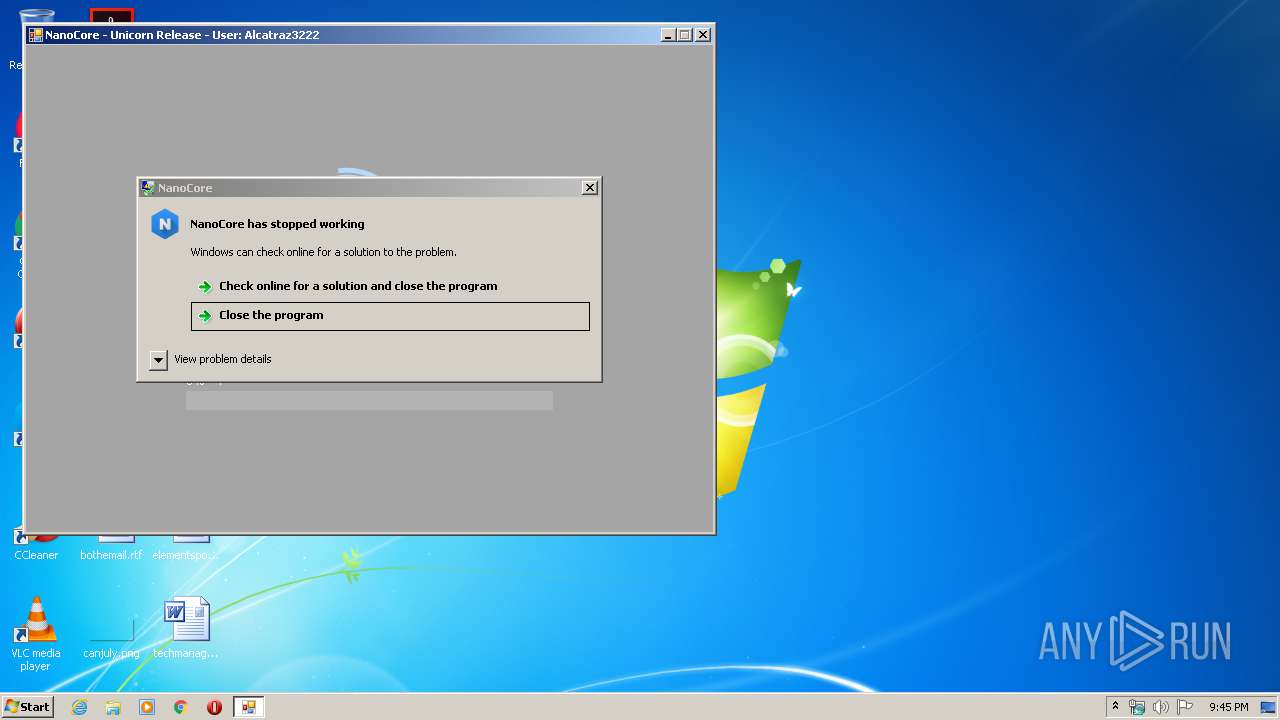Screen dimensions: 1280x720
Task: Open Action Center flag icon
Action: click(1185, 707)
